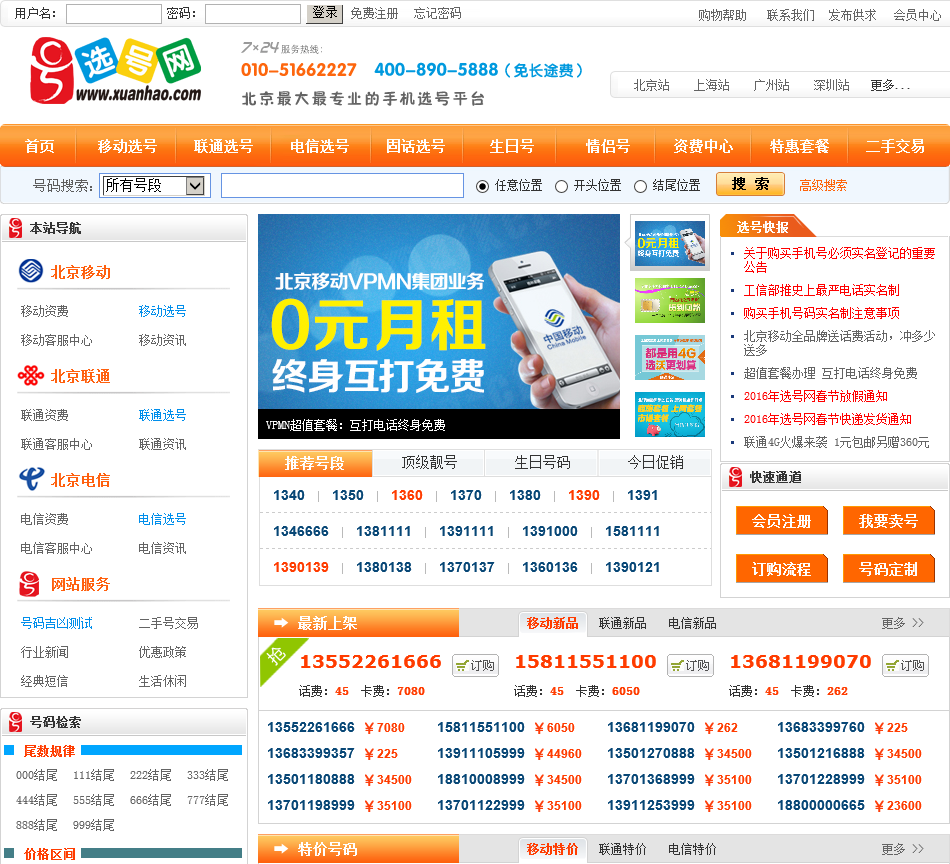Screen dimensions: 950x864
Task: Click the Beijing Telecom logo icon
Action: [x=31, y=479]
